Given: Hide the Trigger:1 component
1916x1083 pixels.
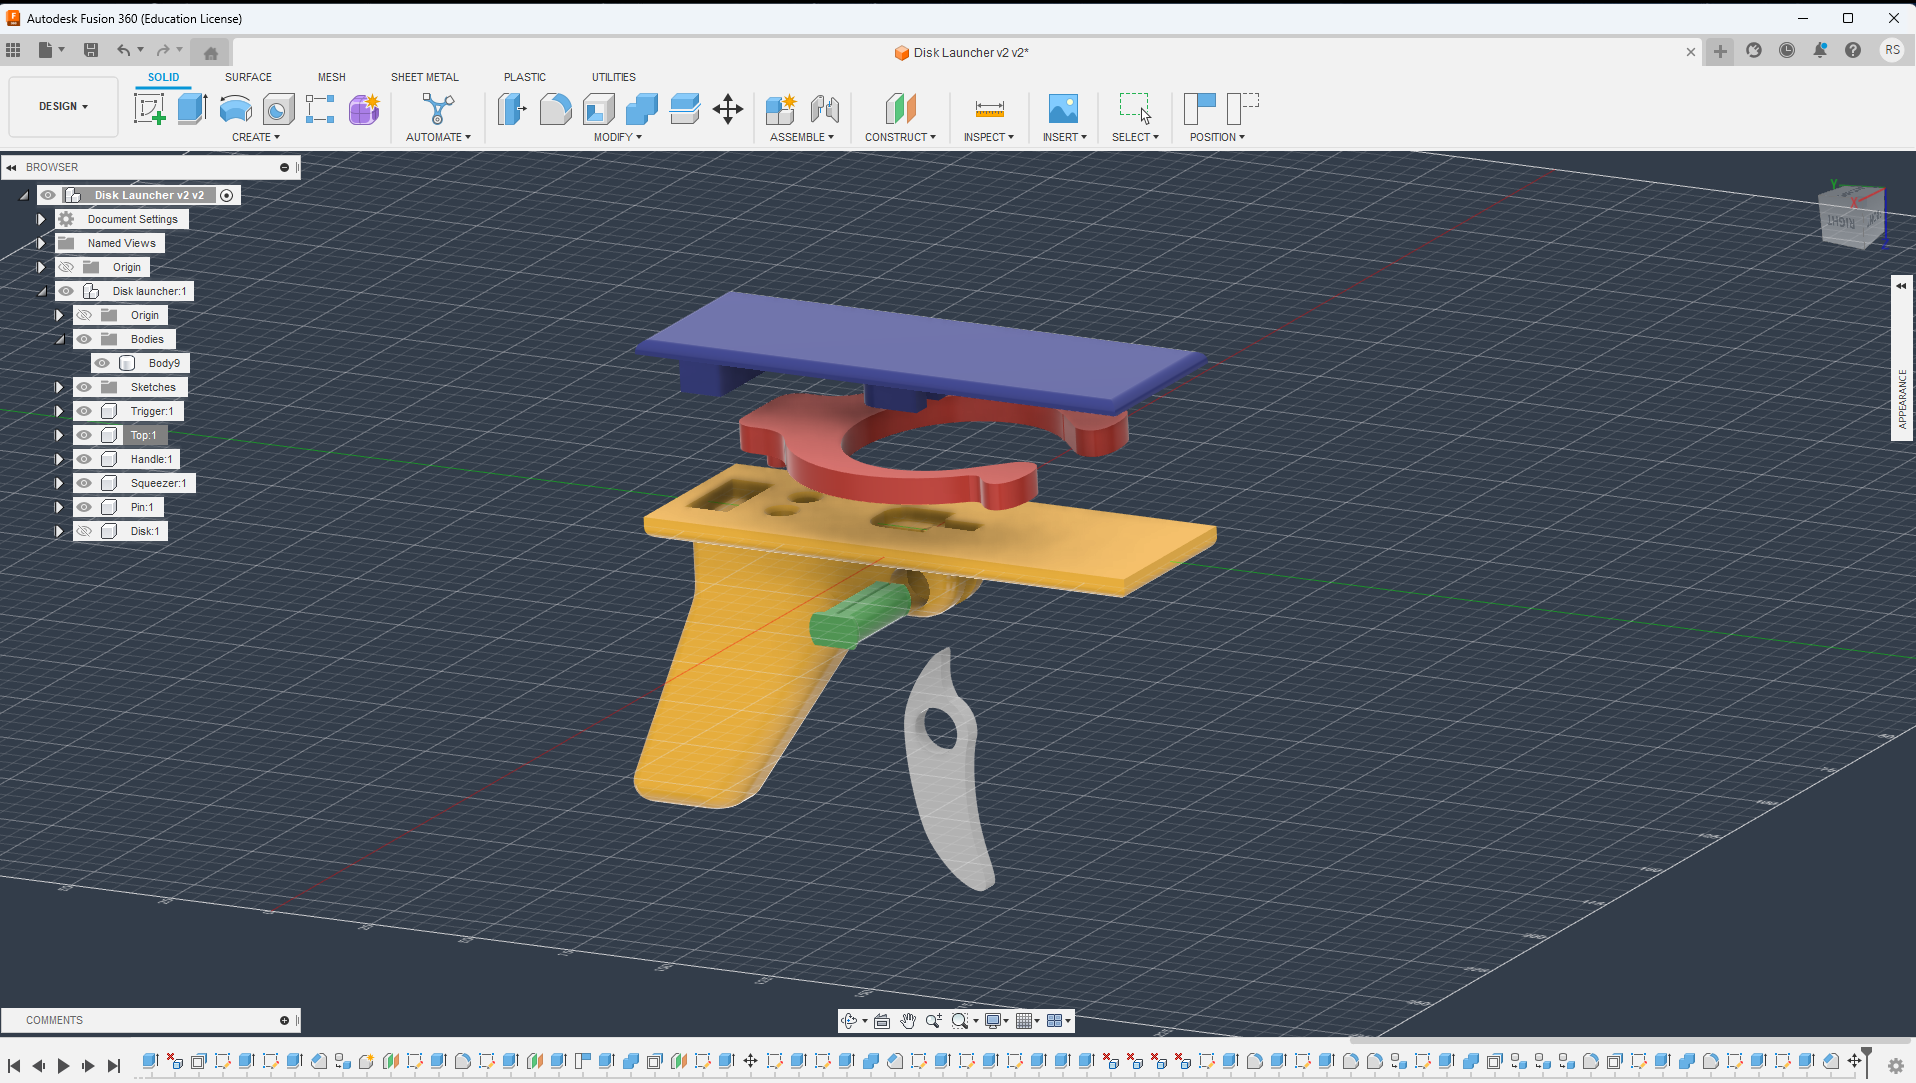Looking at the screenshot, I should [x=84, y=411].
